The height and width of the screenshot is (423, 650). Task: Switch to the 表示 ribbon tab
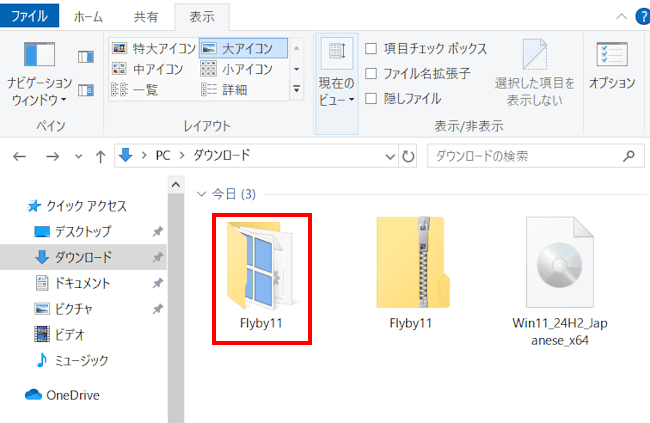[202, 17]
